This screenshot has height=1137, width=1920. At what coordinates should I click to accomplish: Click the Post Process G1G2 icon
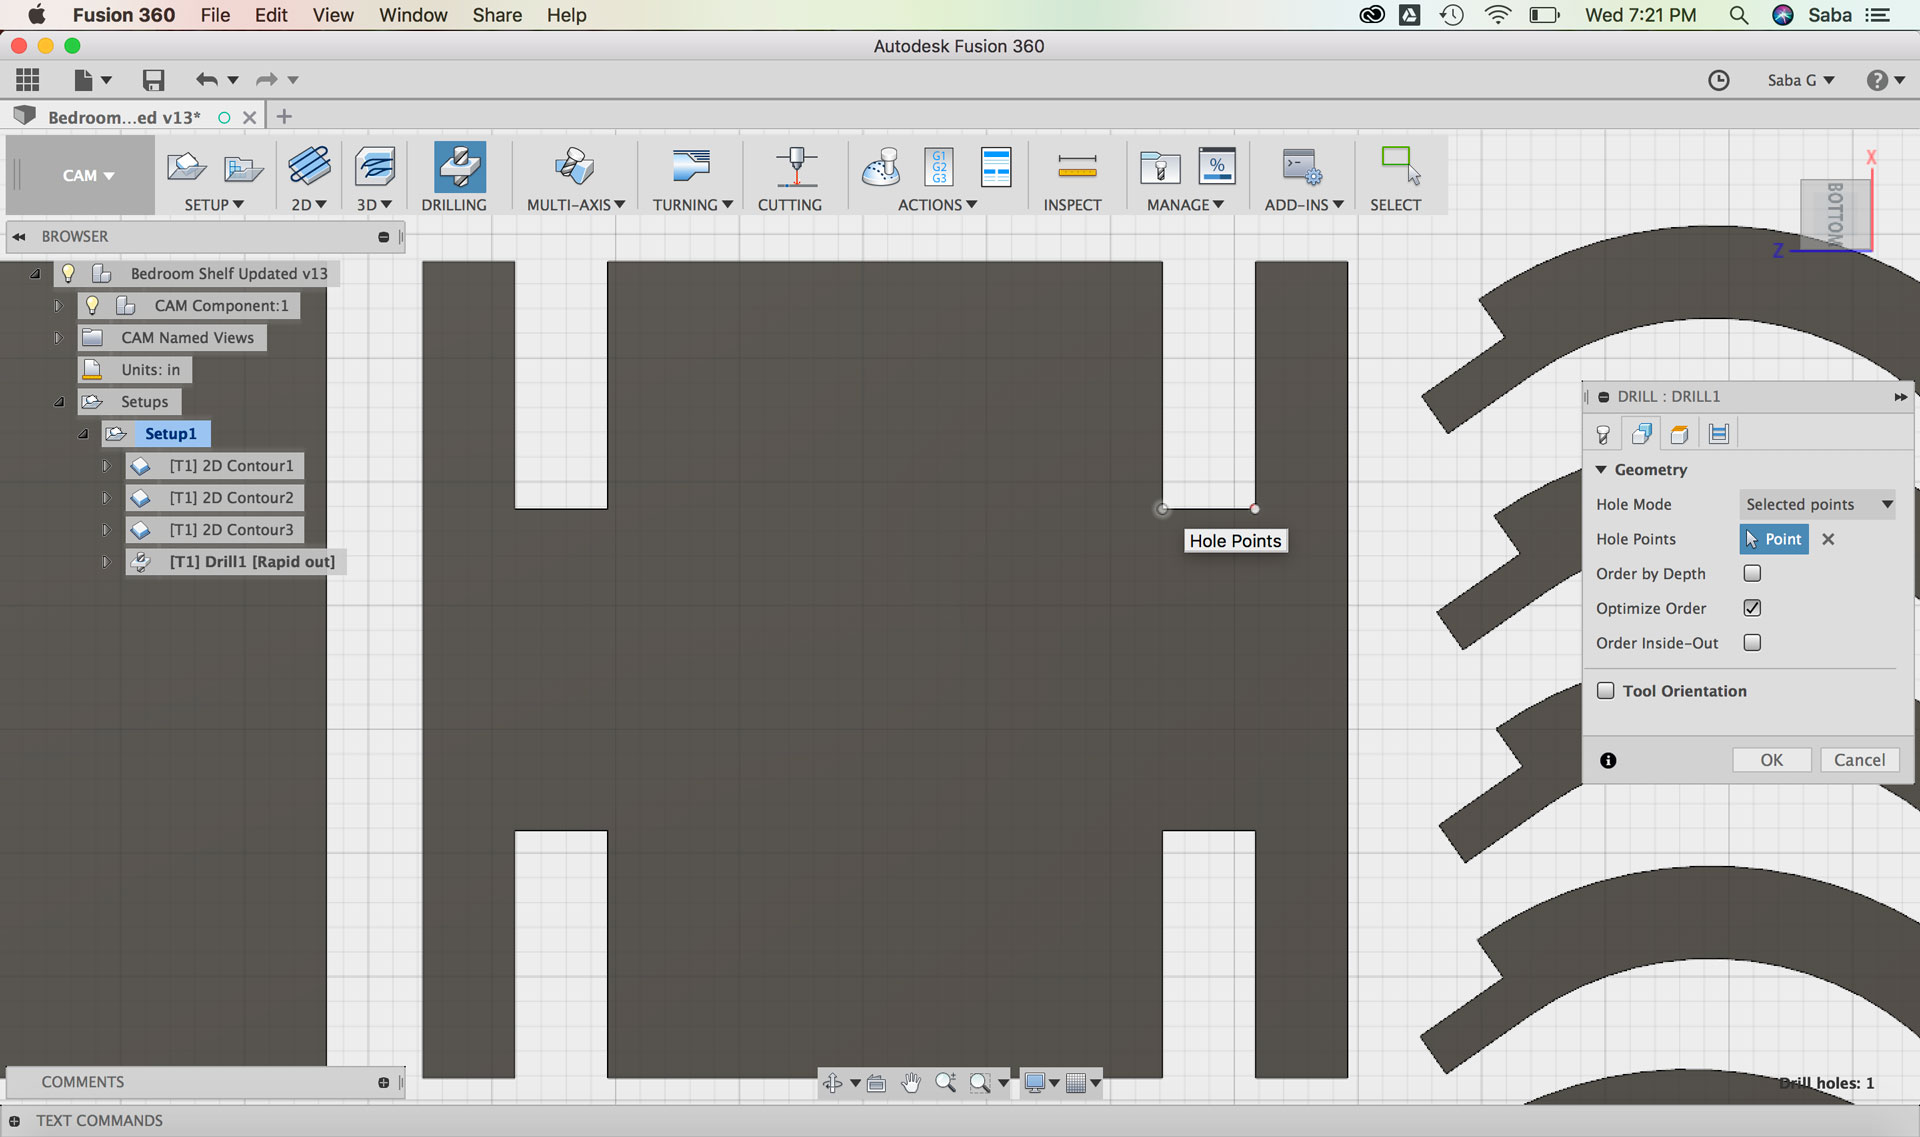click(939, 167)
